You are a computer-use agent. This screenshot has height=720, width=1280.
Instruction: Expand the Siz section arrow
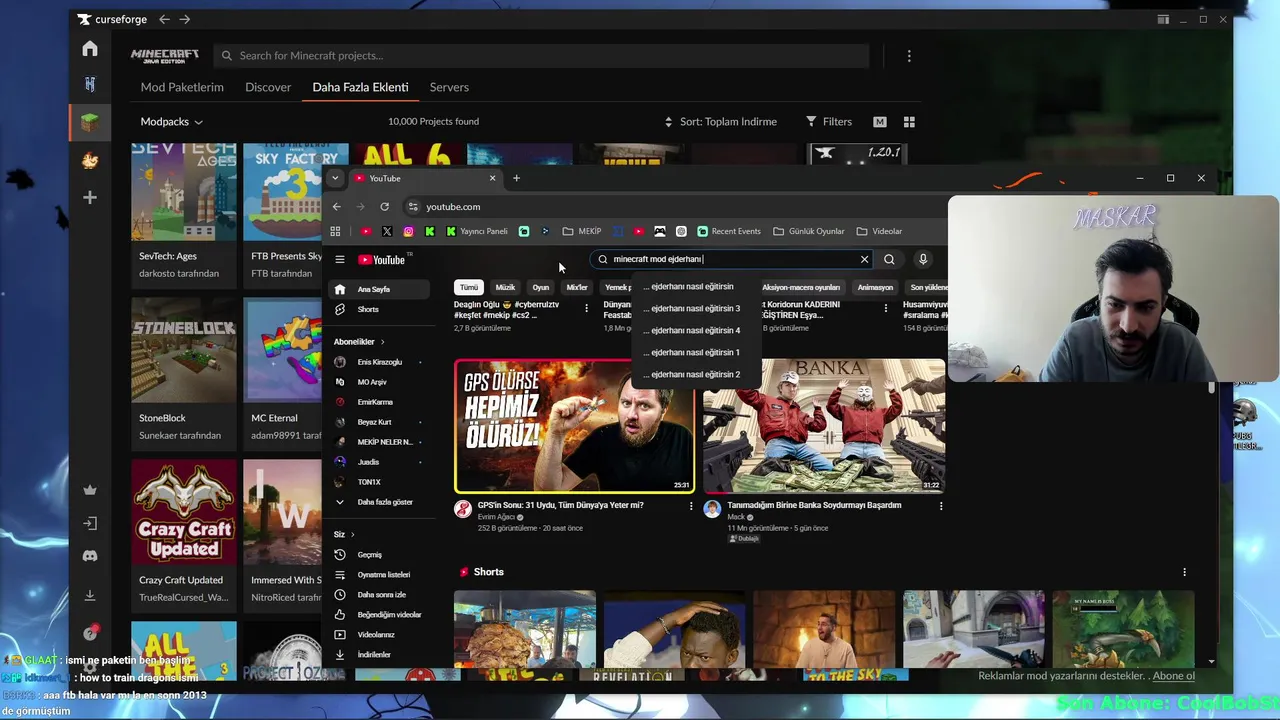coord(353,535)
